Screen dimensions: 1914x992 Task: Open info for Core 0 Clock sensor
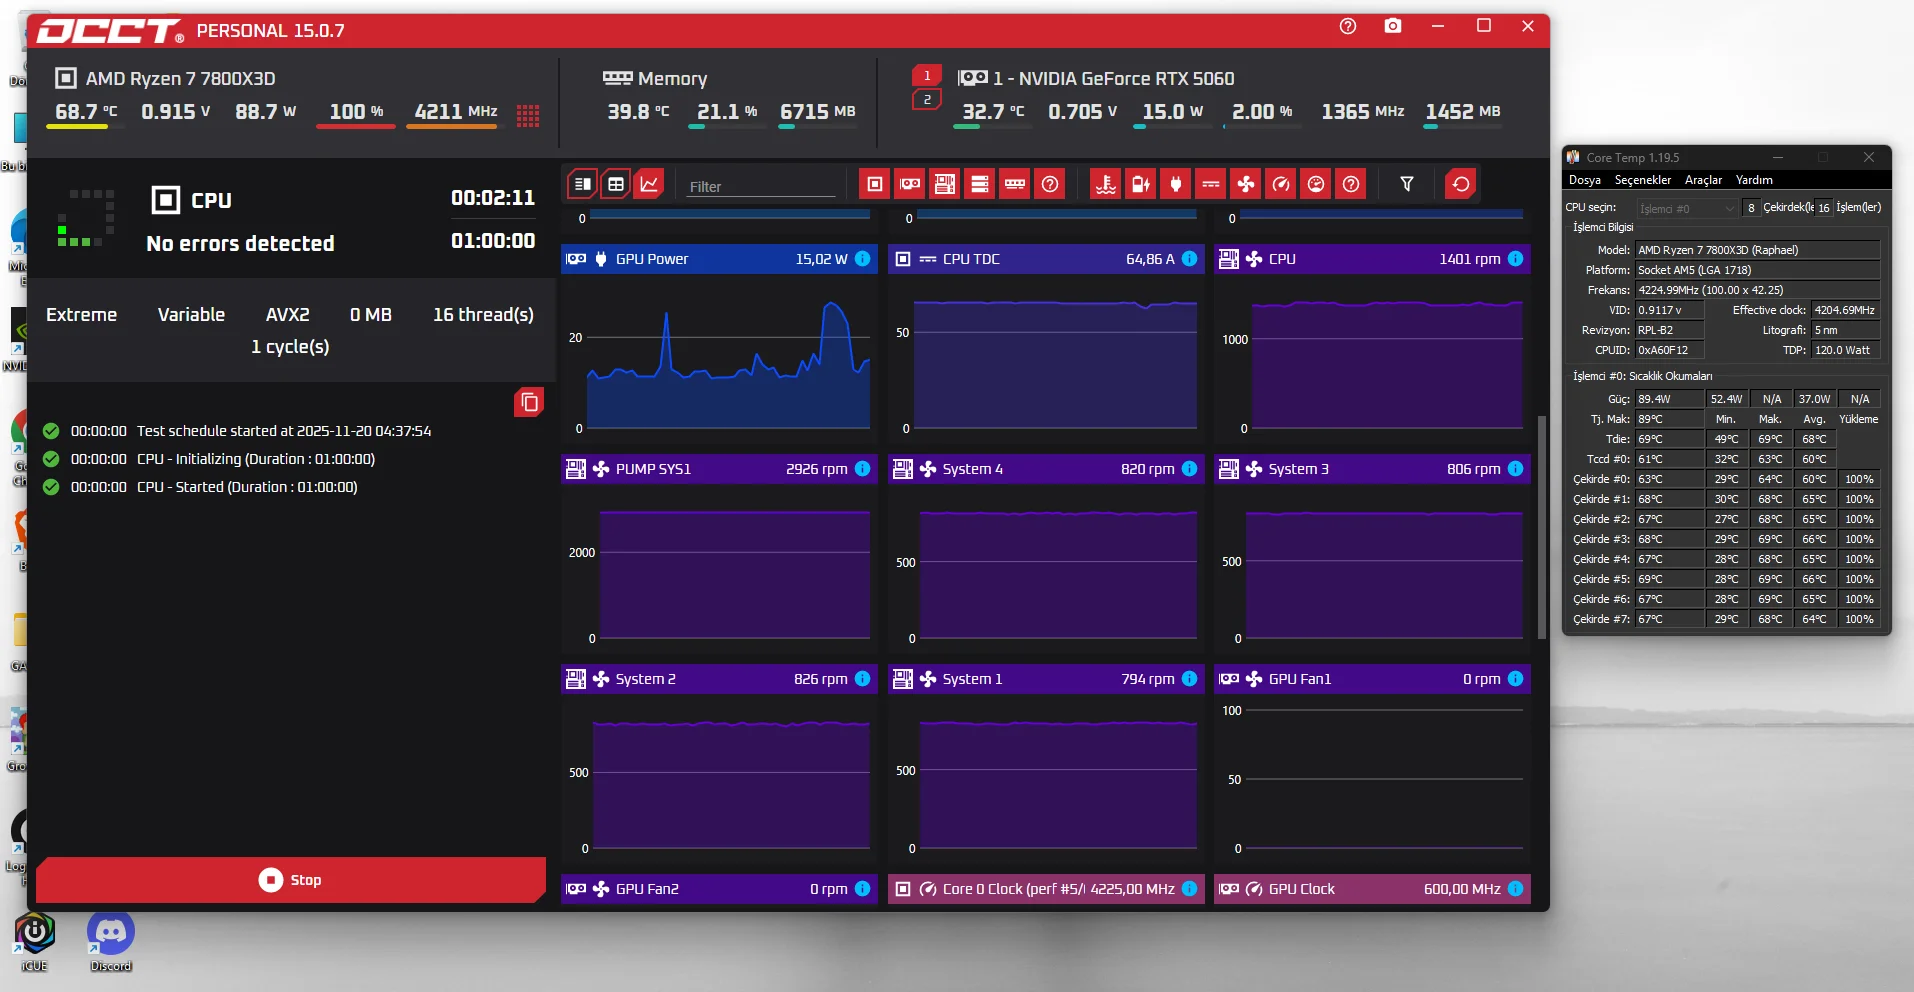pyautogui.click(x=1190, y=889)
